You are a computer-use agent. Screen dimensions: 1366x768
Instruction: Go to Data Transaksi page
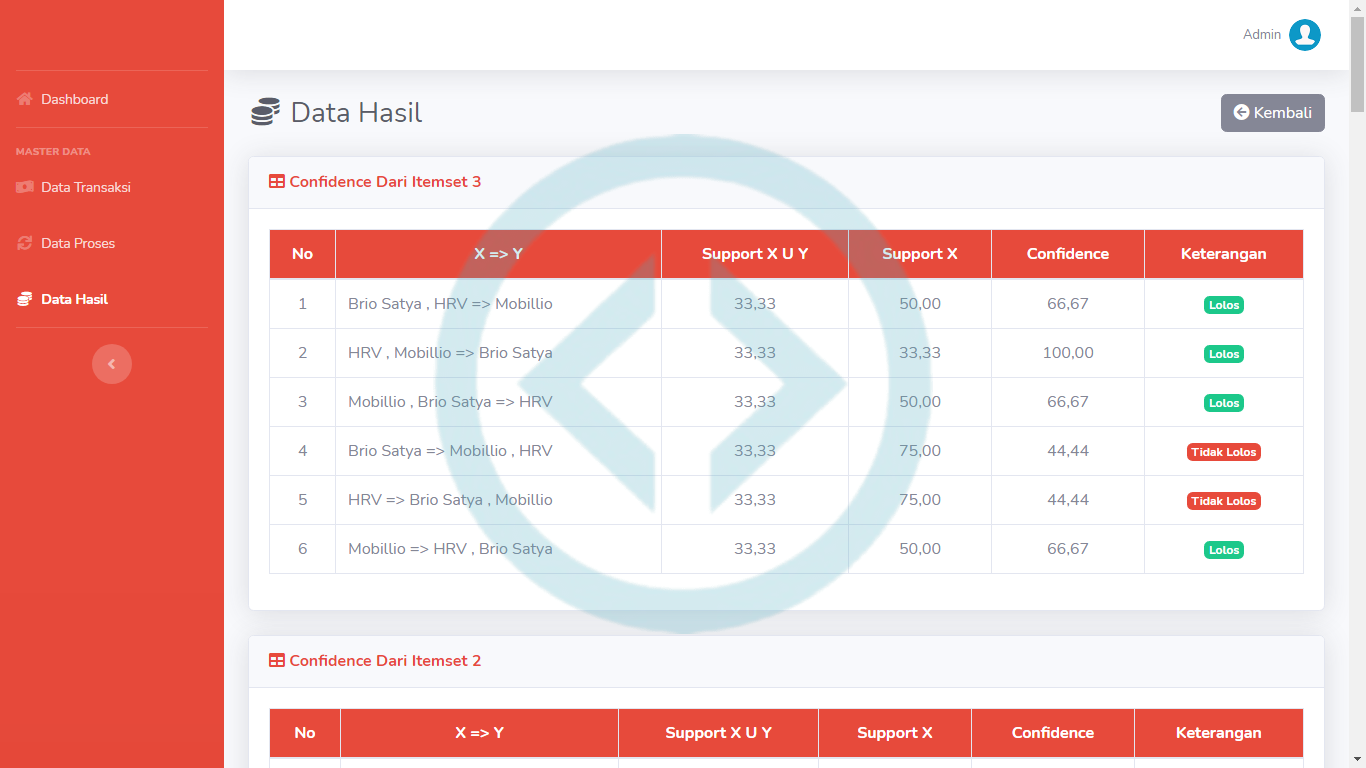pos(85,187)
